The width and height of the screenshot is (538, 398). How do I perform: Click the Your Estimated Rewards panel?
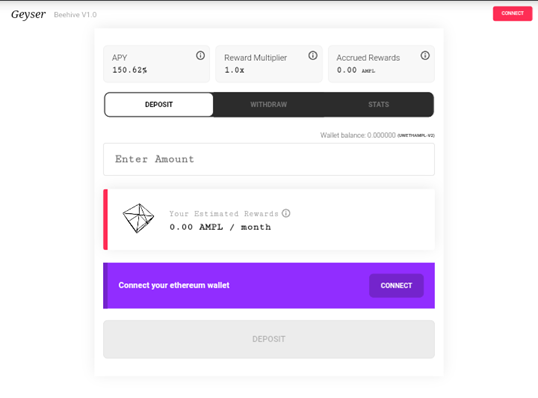pyautogui.click(x=269, y=219)
